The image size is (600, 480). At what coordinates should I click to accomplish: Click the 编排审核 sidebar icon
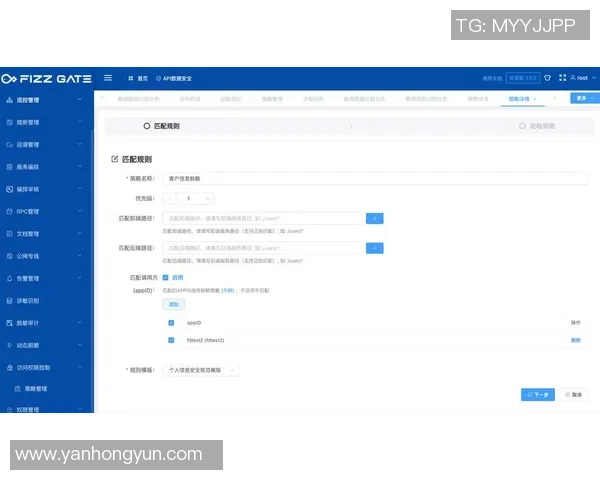point(10,189)
